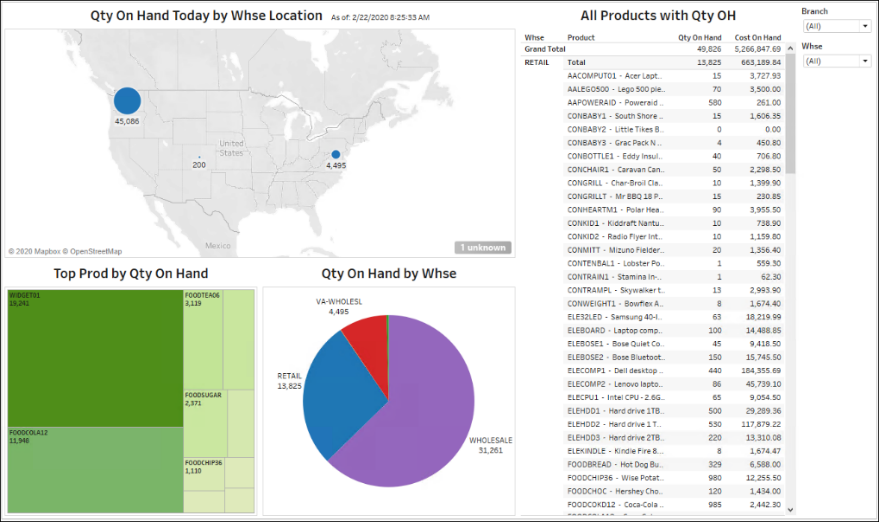Select the CONGRILL - Char-Broil row
Screen dimensions: 879x522
674,183
